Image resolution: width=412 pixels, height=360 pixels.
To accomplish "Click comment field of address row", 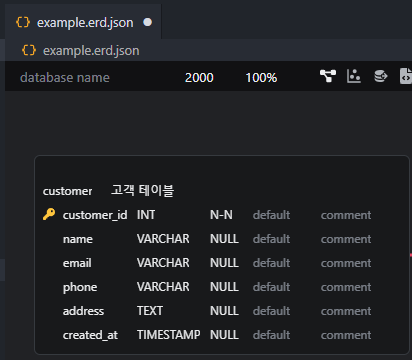I will [346, 311].
